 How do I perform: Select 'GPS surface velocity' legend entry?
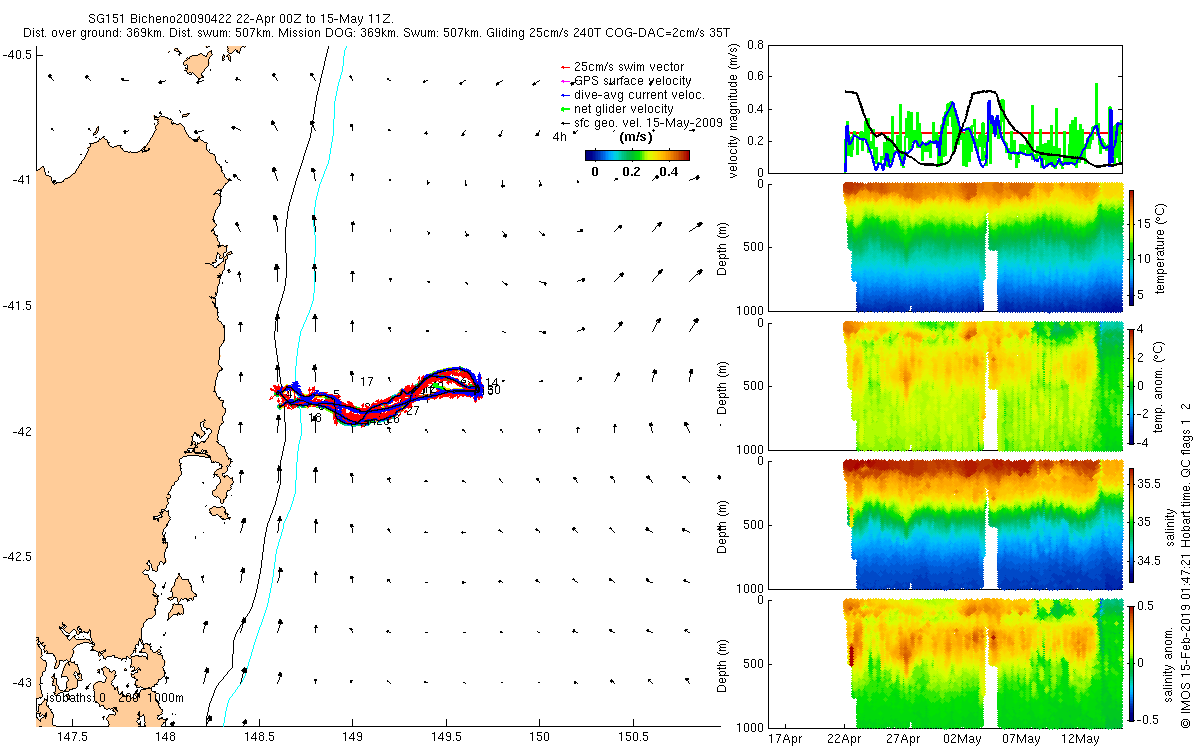[632, 80]
